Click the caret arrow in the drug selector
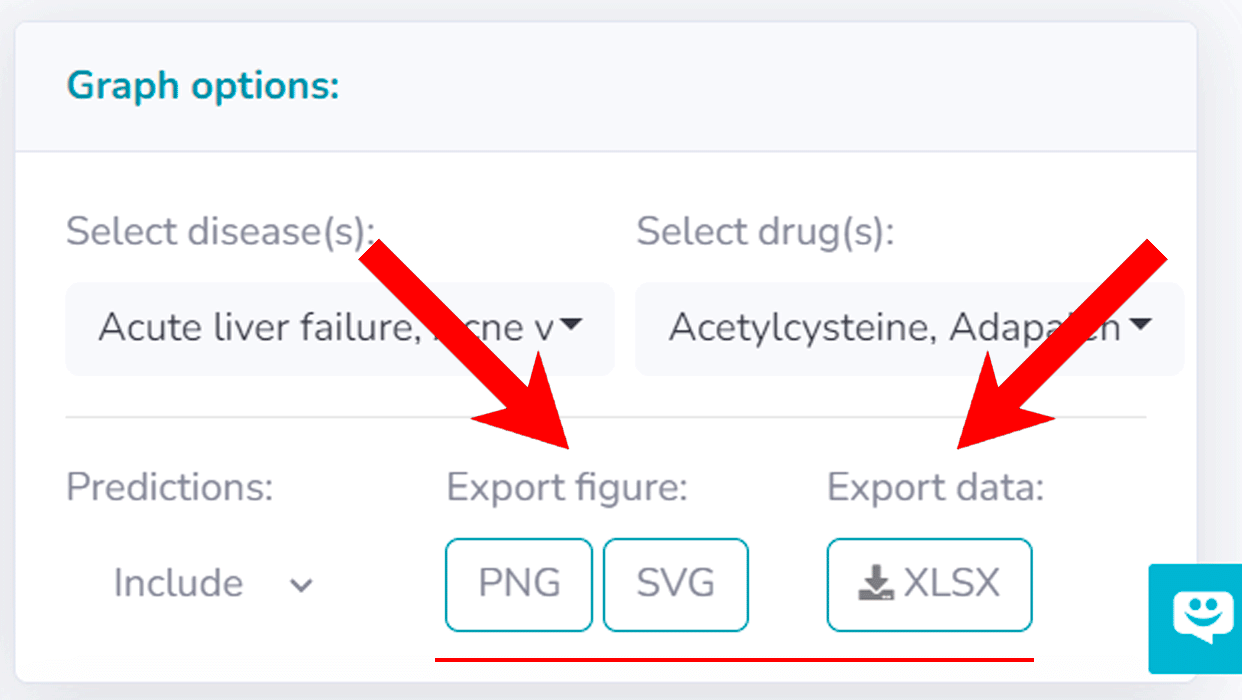The image size is (1242, 700). click(x=1139, y=324)
